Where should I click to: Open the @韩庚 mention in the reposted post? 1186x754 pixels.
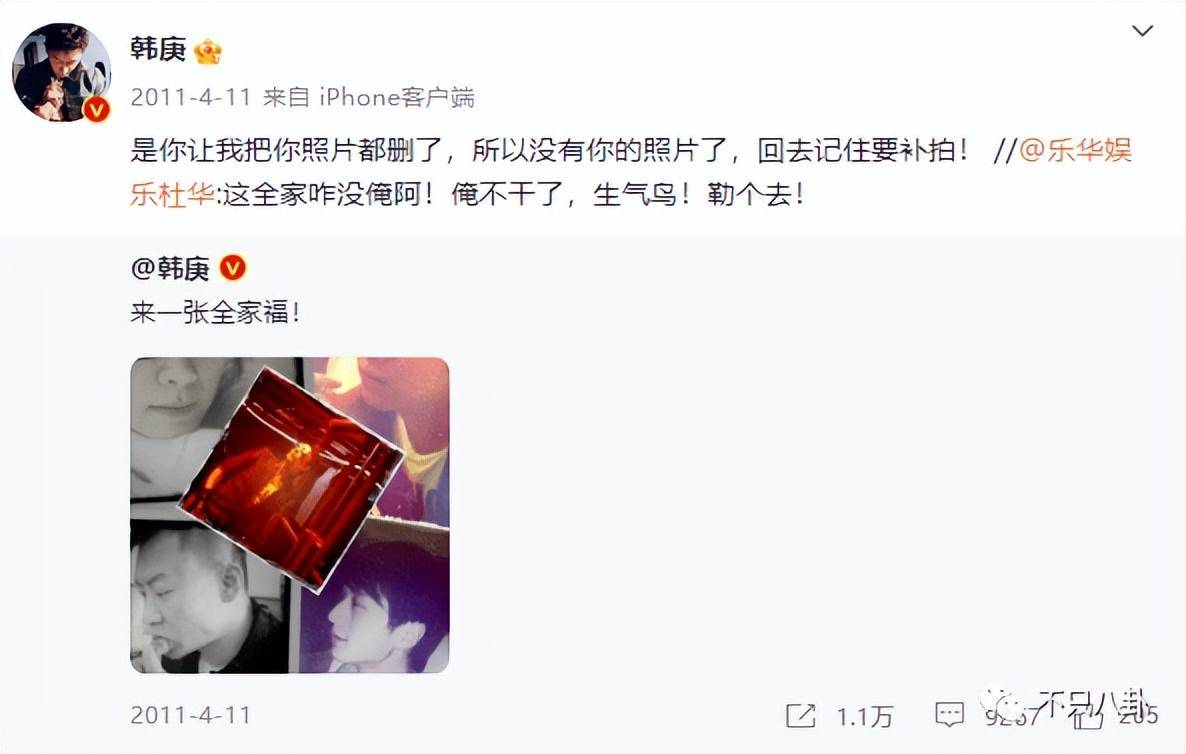[x=170, y=268]
